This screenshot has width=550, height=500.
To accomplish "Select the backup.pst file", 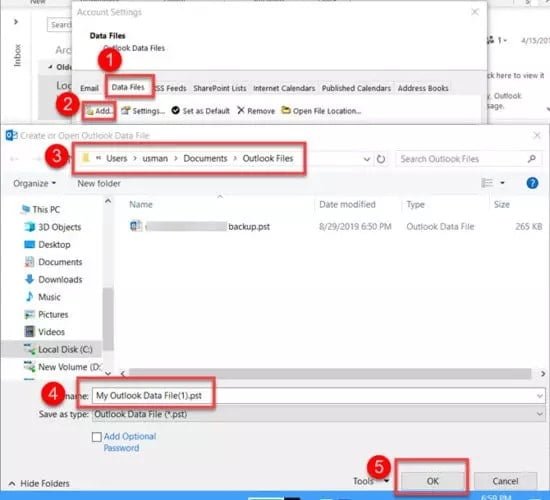I will pos(200,227).
